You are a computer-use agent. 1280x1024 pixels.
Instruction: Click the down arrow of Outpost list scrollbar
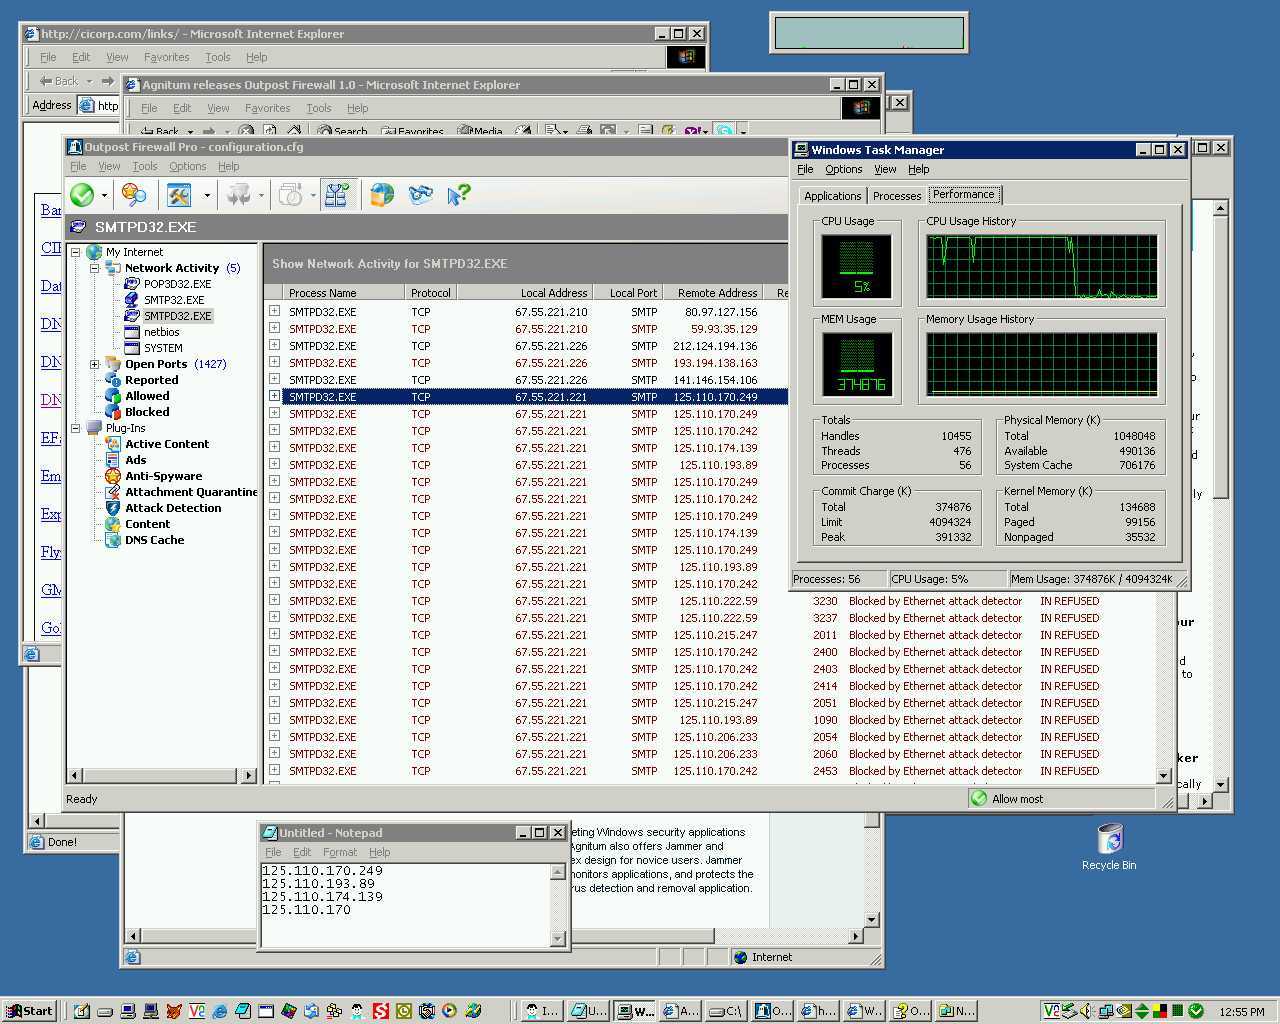coord(1163,776)
